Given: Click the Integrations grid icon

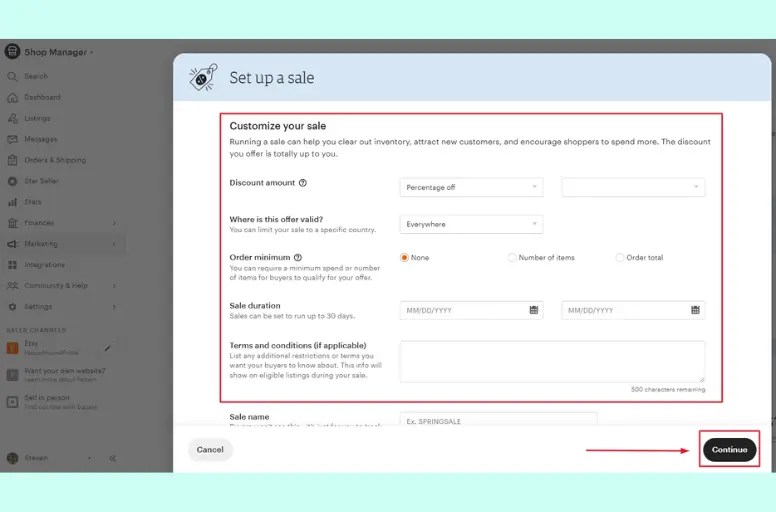Looking at the screenshot, I should pyautogui.click(x=12, y=265).
